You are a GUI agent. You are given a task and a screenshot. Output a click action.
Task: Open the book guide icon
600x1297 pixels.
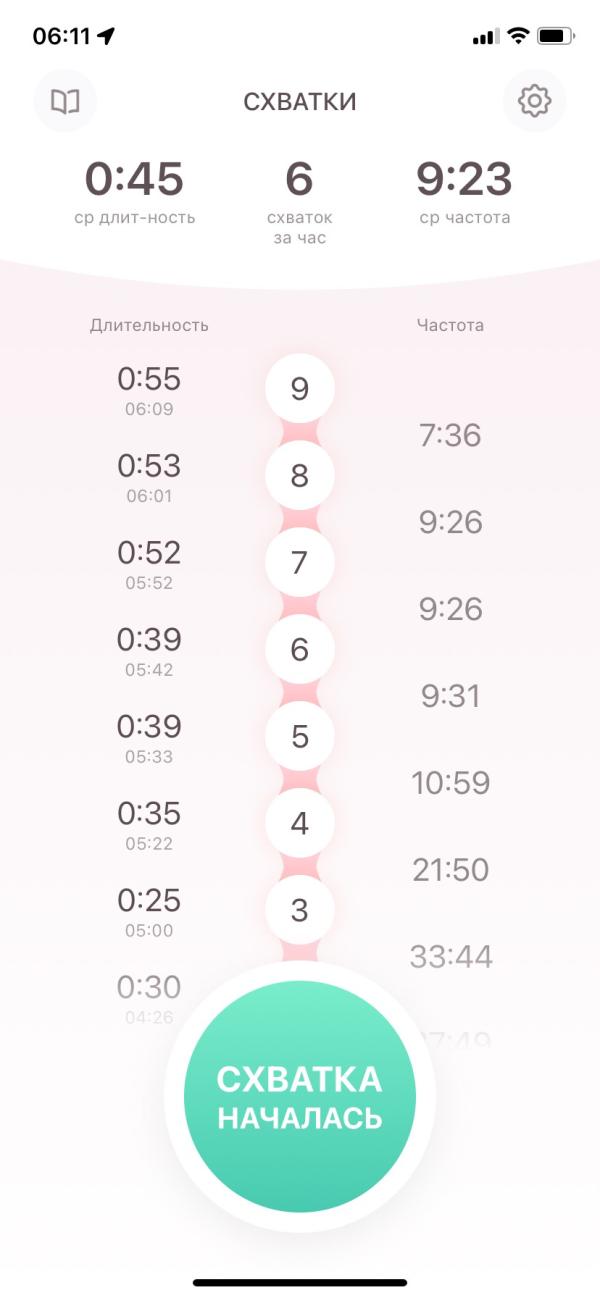[65, 101]
